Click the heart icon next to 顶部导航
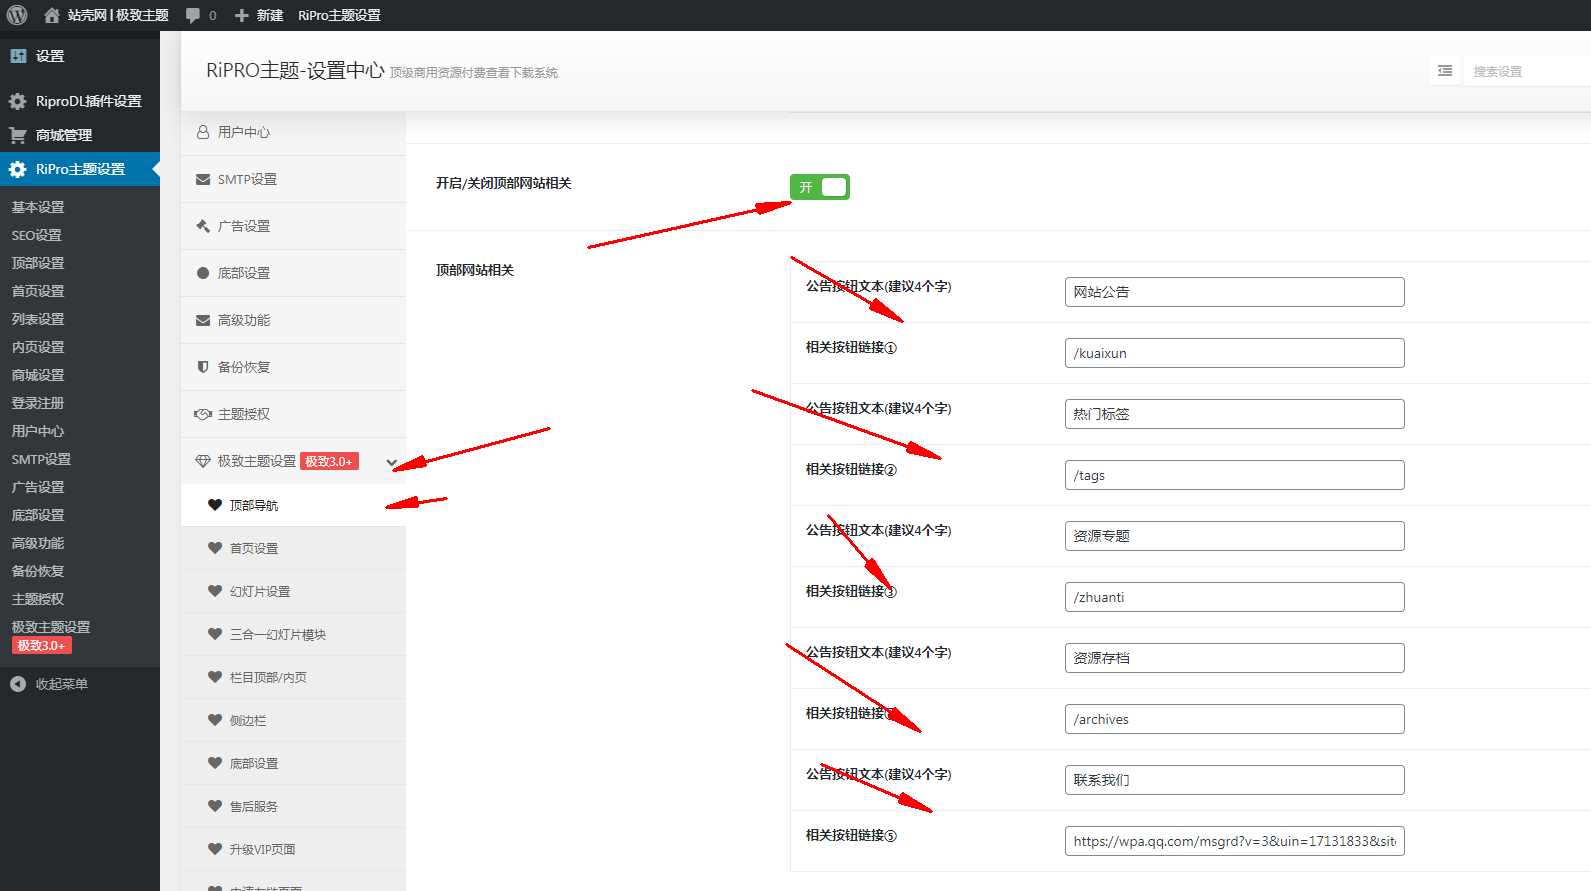1591x891 pixels. pyautogui.click(x=214, y=505)
